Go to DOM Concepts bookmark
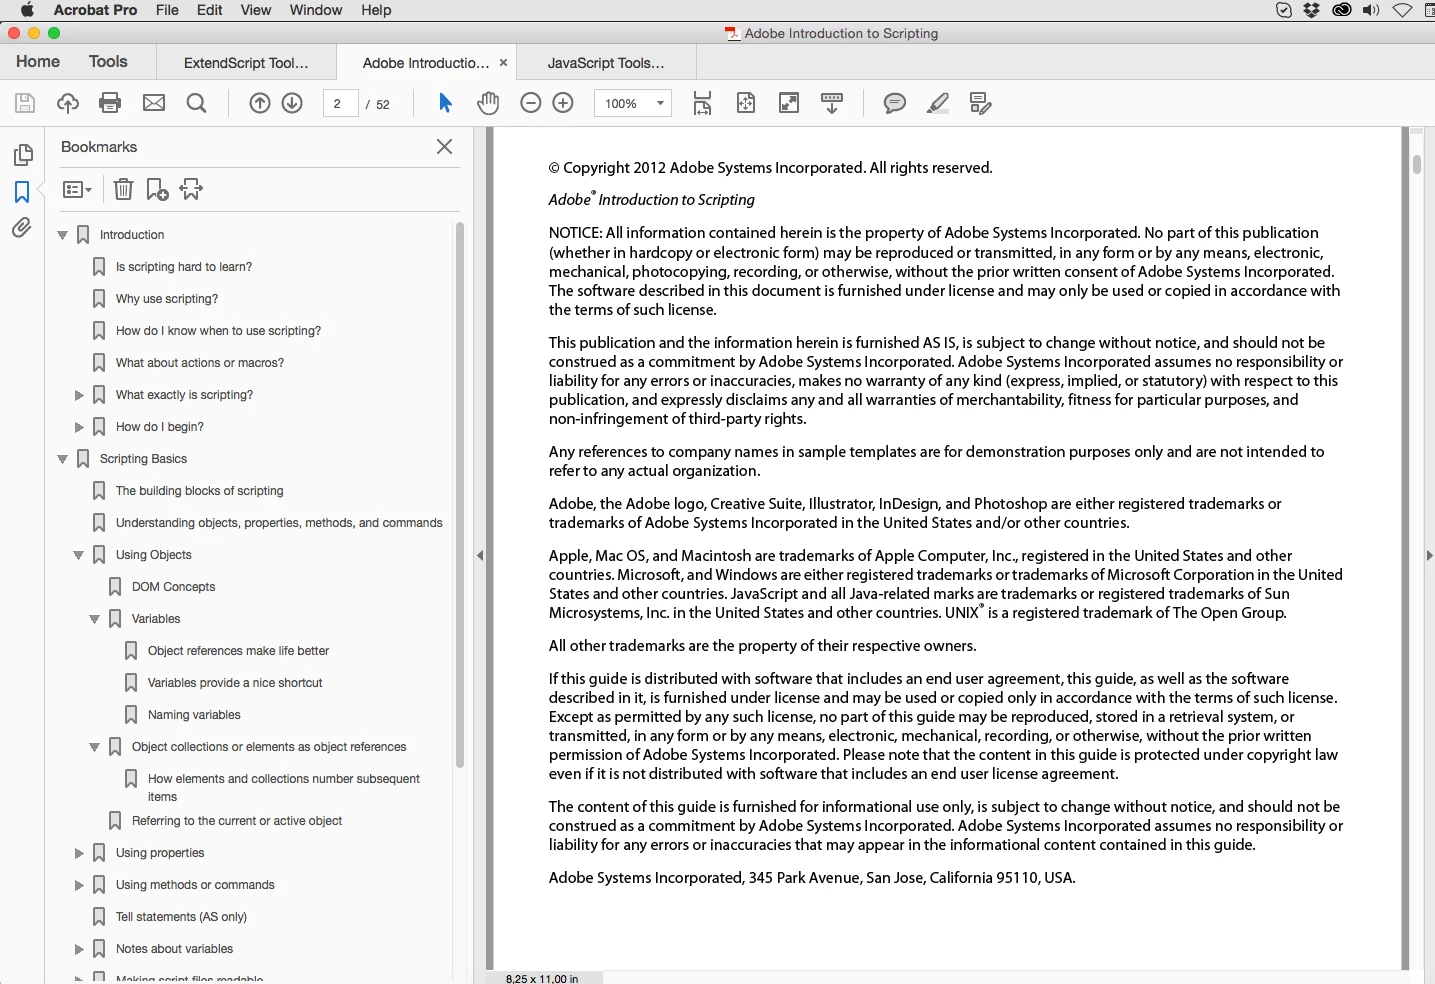The height and width of the screenshot is (984, 1435). 174,587
